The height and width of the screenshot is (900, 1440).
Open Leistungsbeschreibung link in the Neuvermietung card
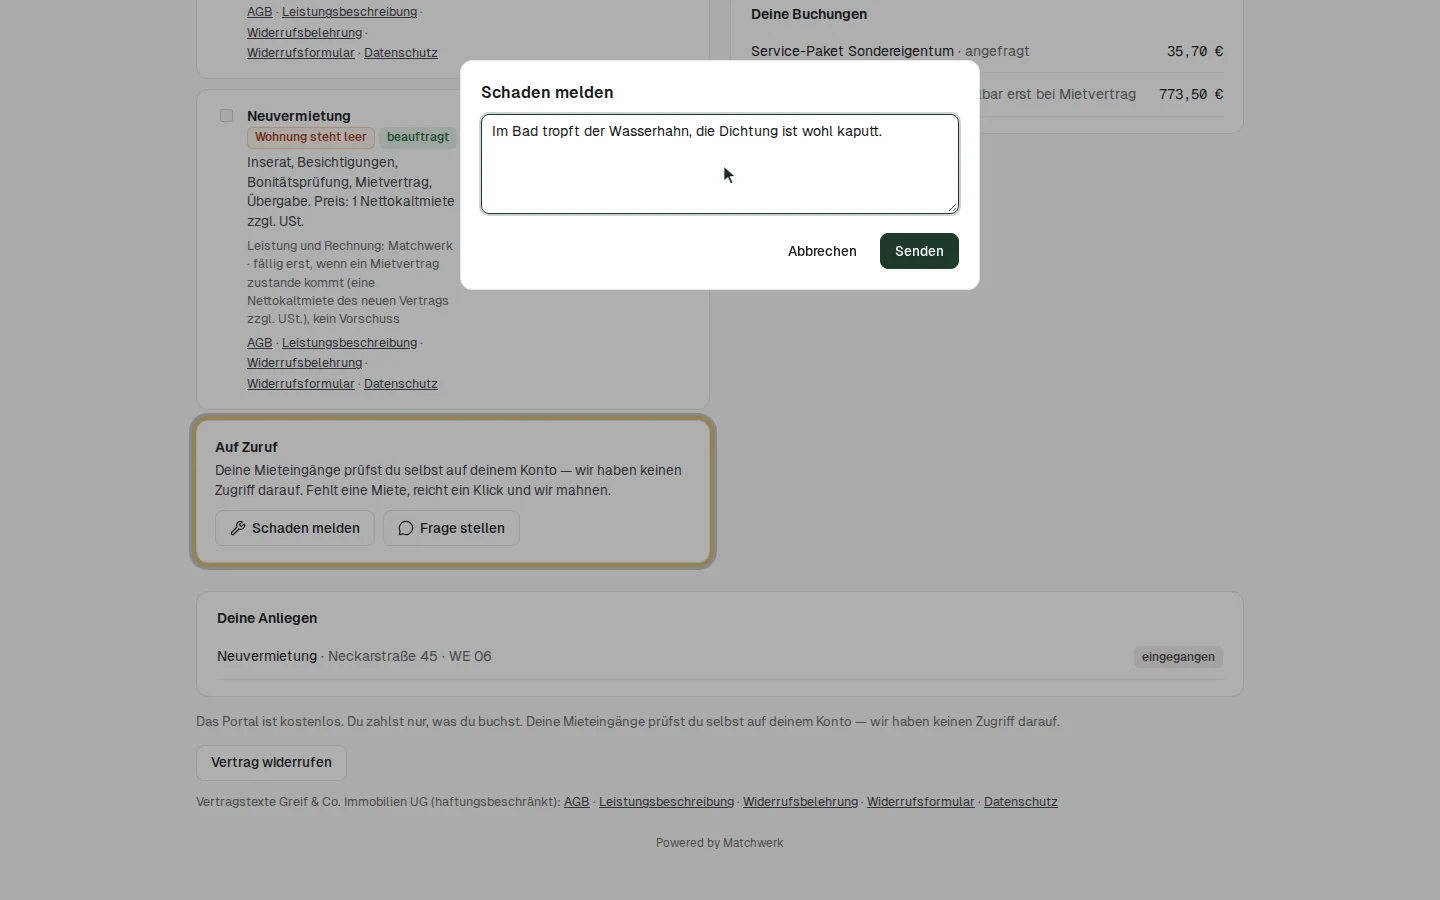(349, 343)
